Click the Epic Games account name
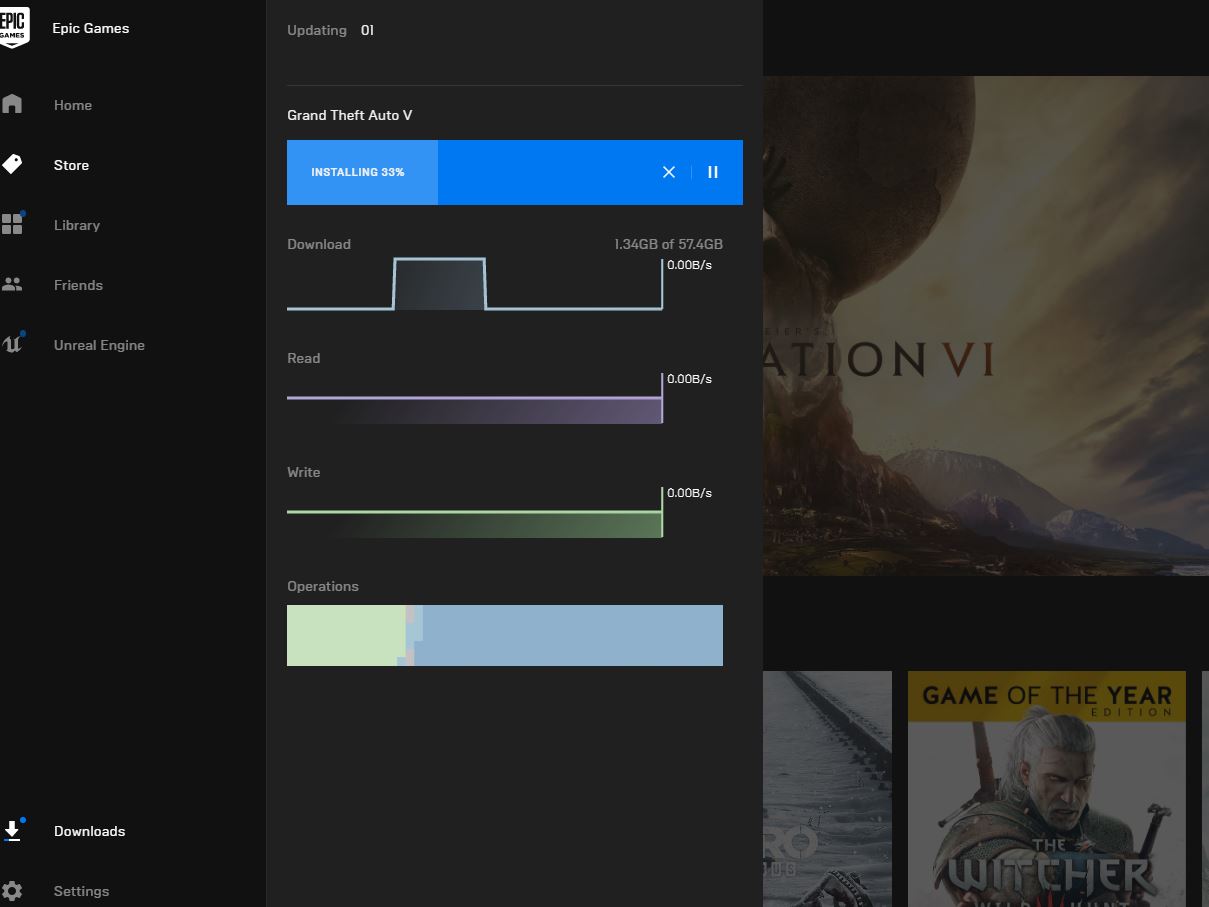 [90, 28]
